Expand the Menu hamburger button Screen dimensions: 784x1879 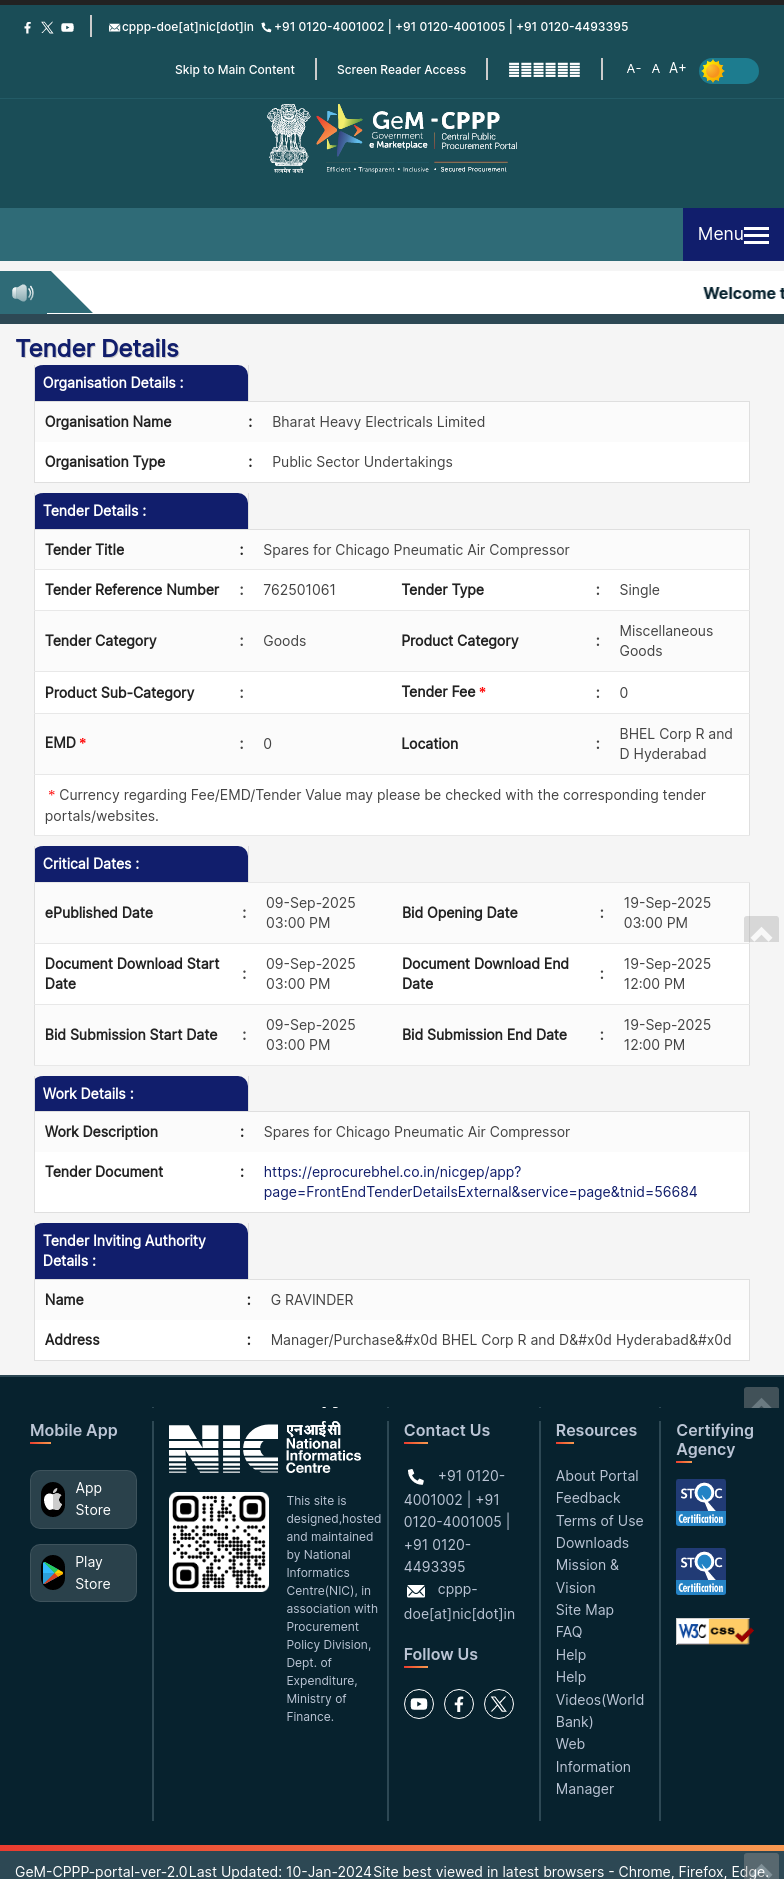(x=733, y=235)
